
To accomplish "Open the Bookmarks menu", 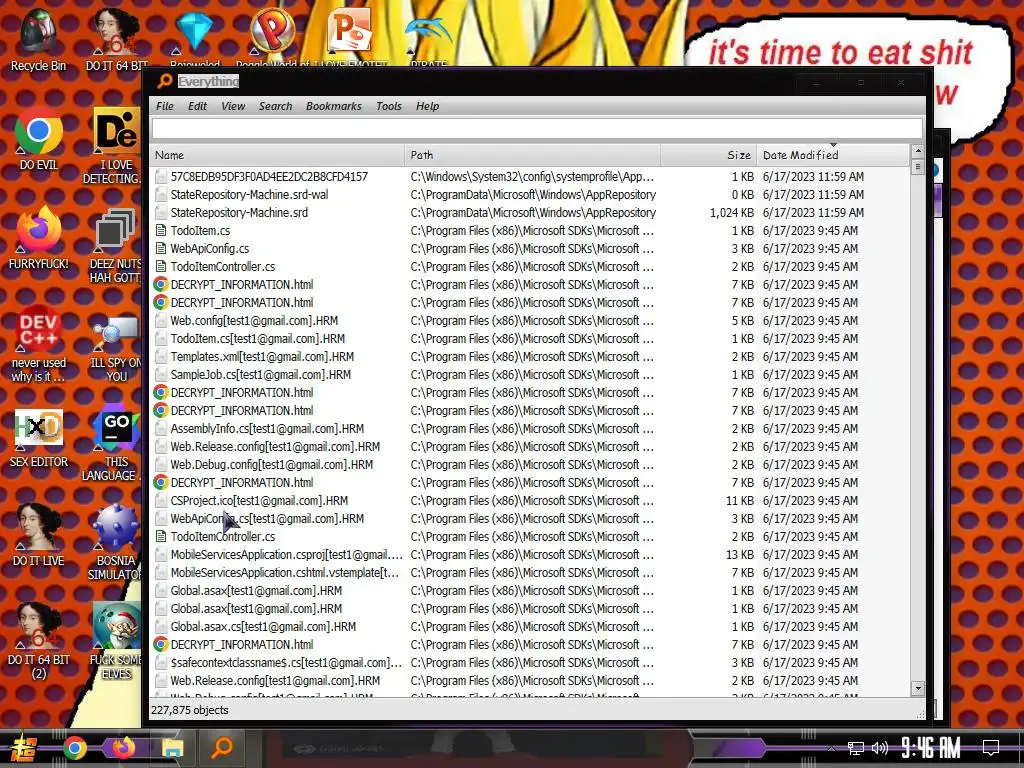I will click(334, 106).
